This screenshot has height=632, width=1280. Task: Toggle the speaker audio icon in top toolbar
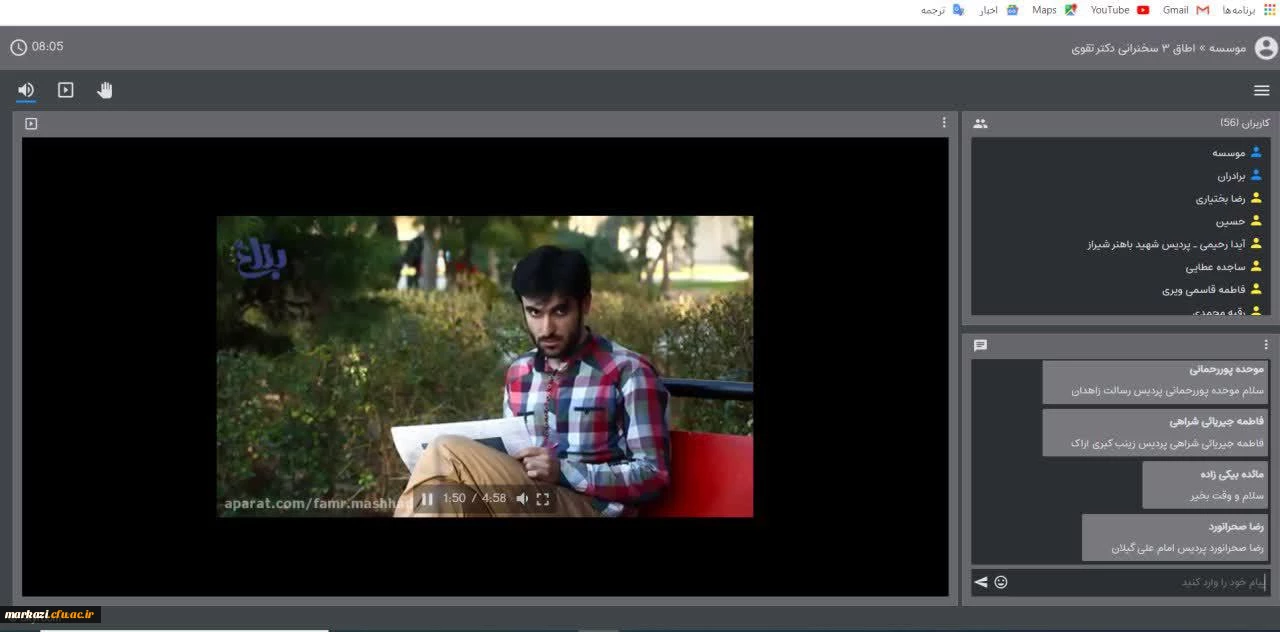(26, 90)
